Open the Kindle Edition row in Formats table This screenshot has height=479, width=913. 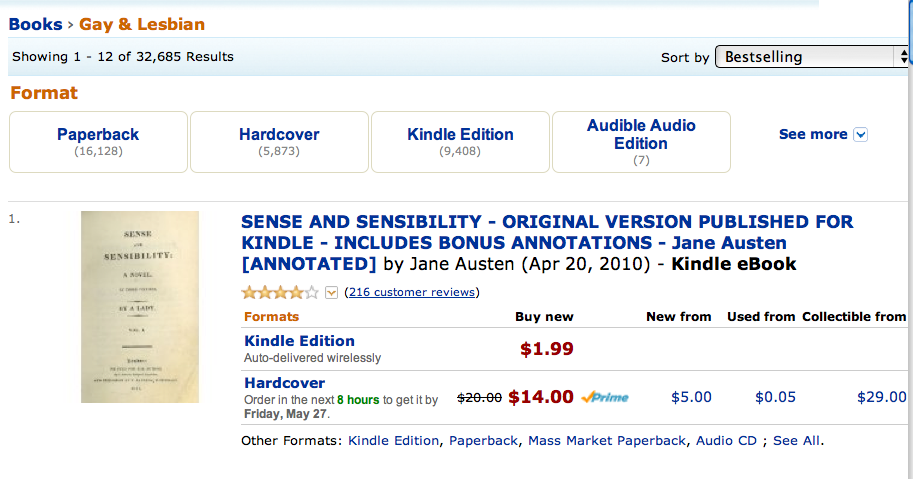[299, 341]
